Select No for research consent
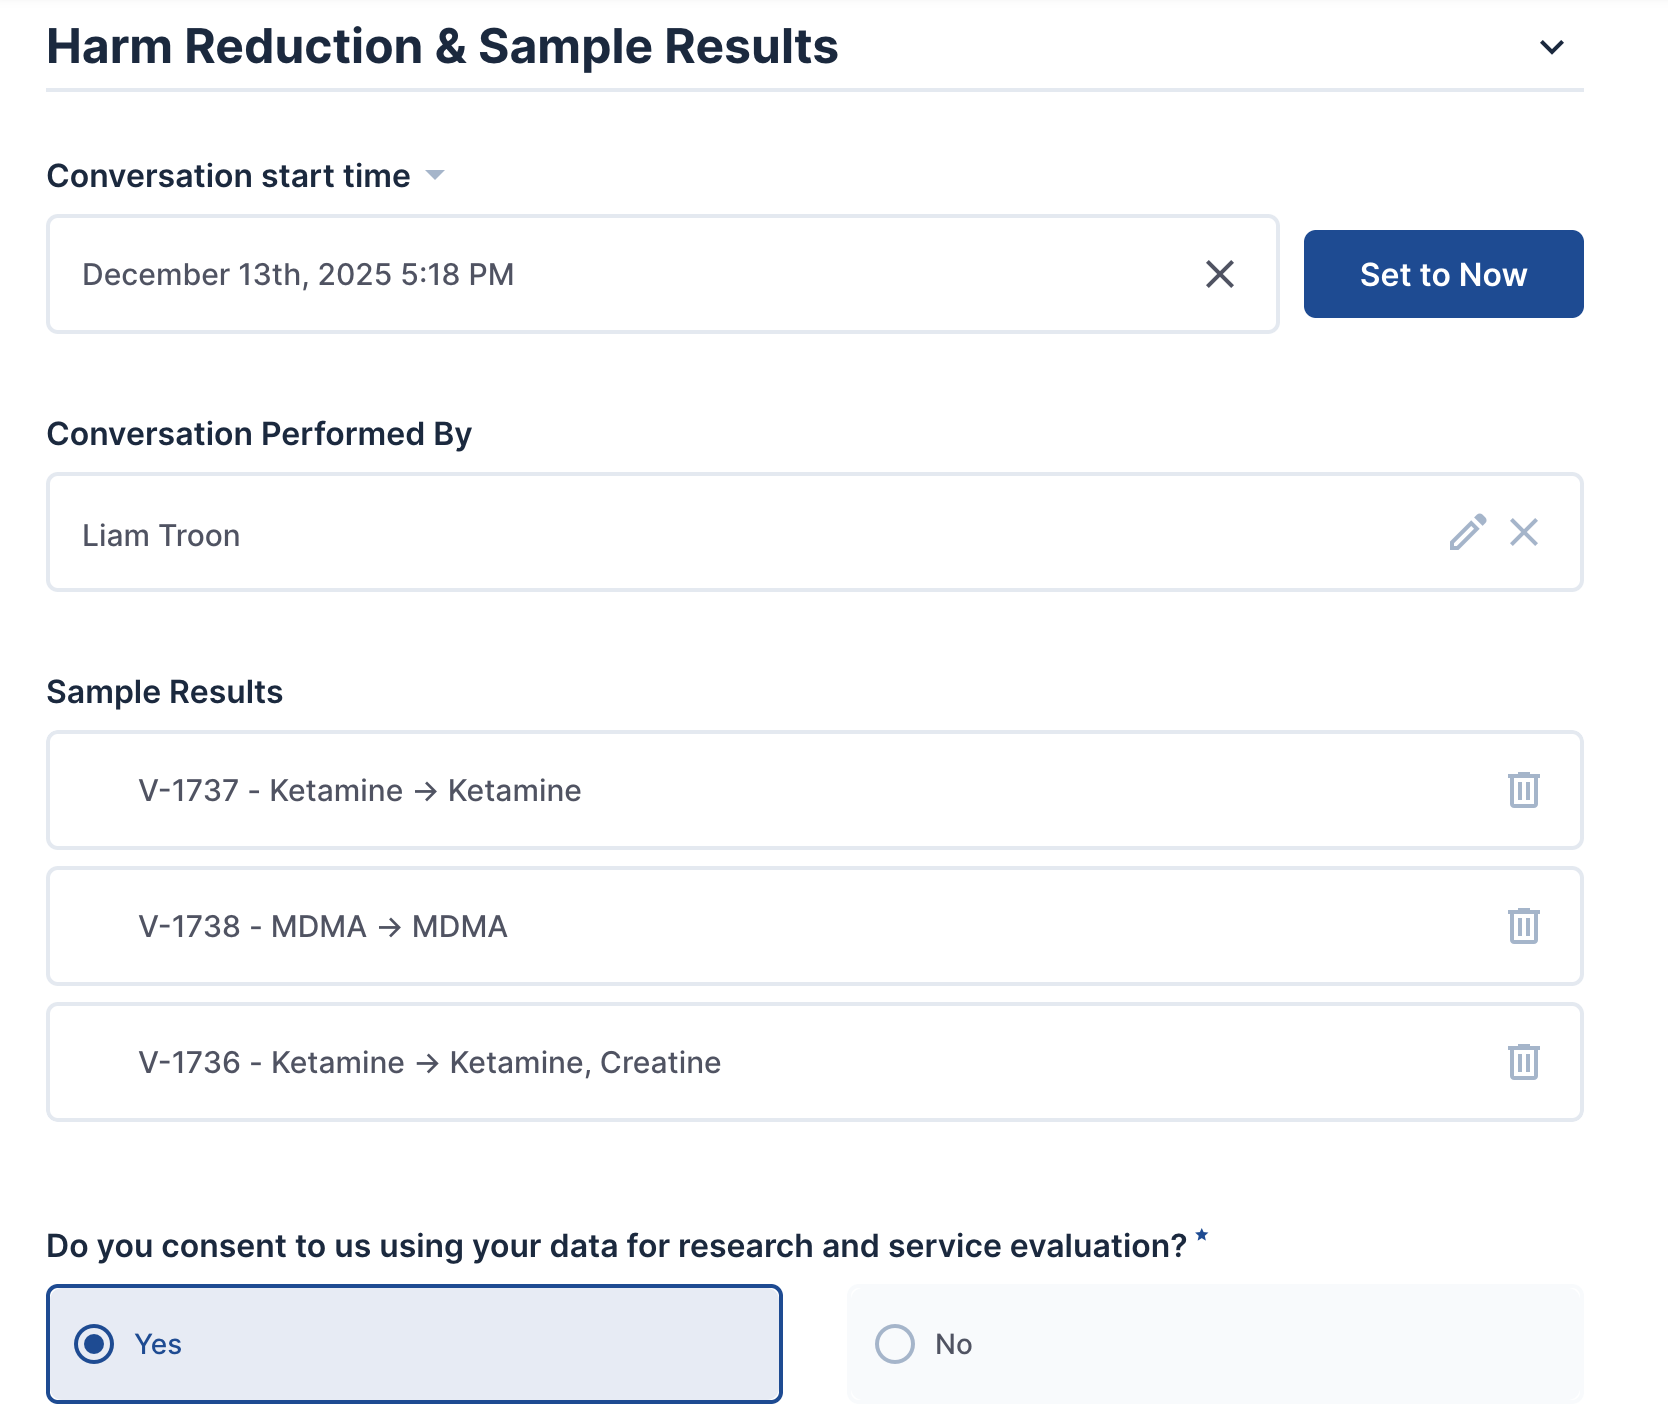This screenshot has height=1418, width=1668. point(895,1344)
